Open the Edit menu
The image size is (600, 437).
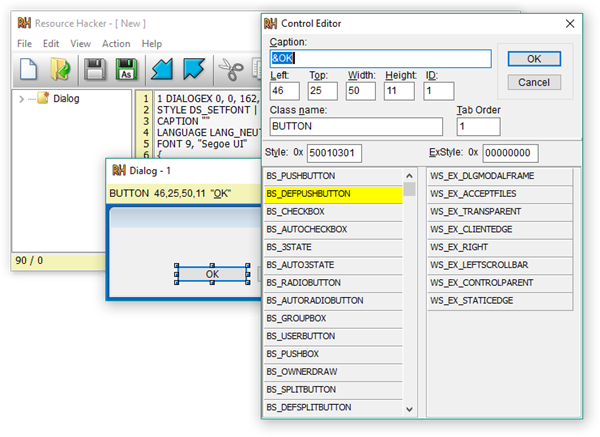point(51,44)
